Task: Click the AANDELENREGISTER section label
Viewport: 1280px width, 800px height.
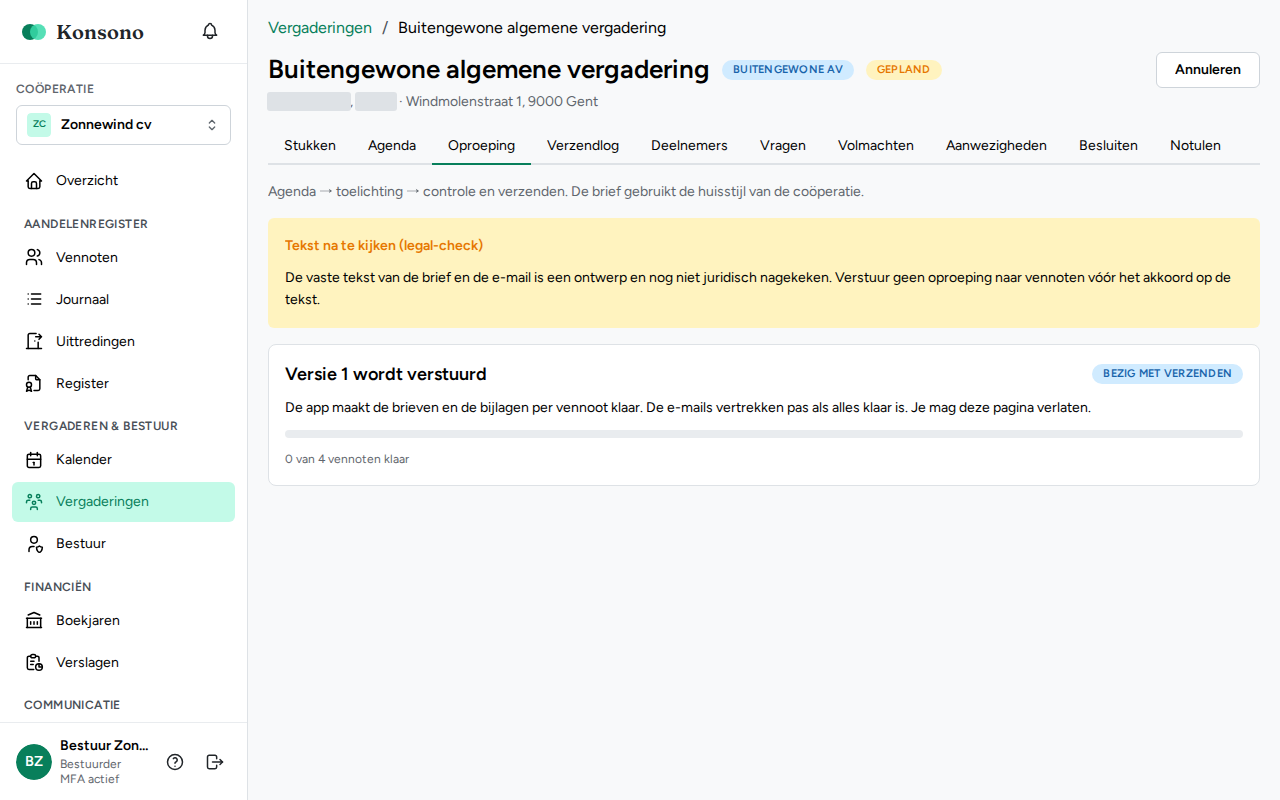Action: coord(86,224)
